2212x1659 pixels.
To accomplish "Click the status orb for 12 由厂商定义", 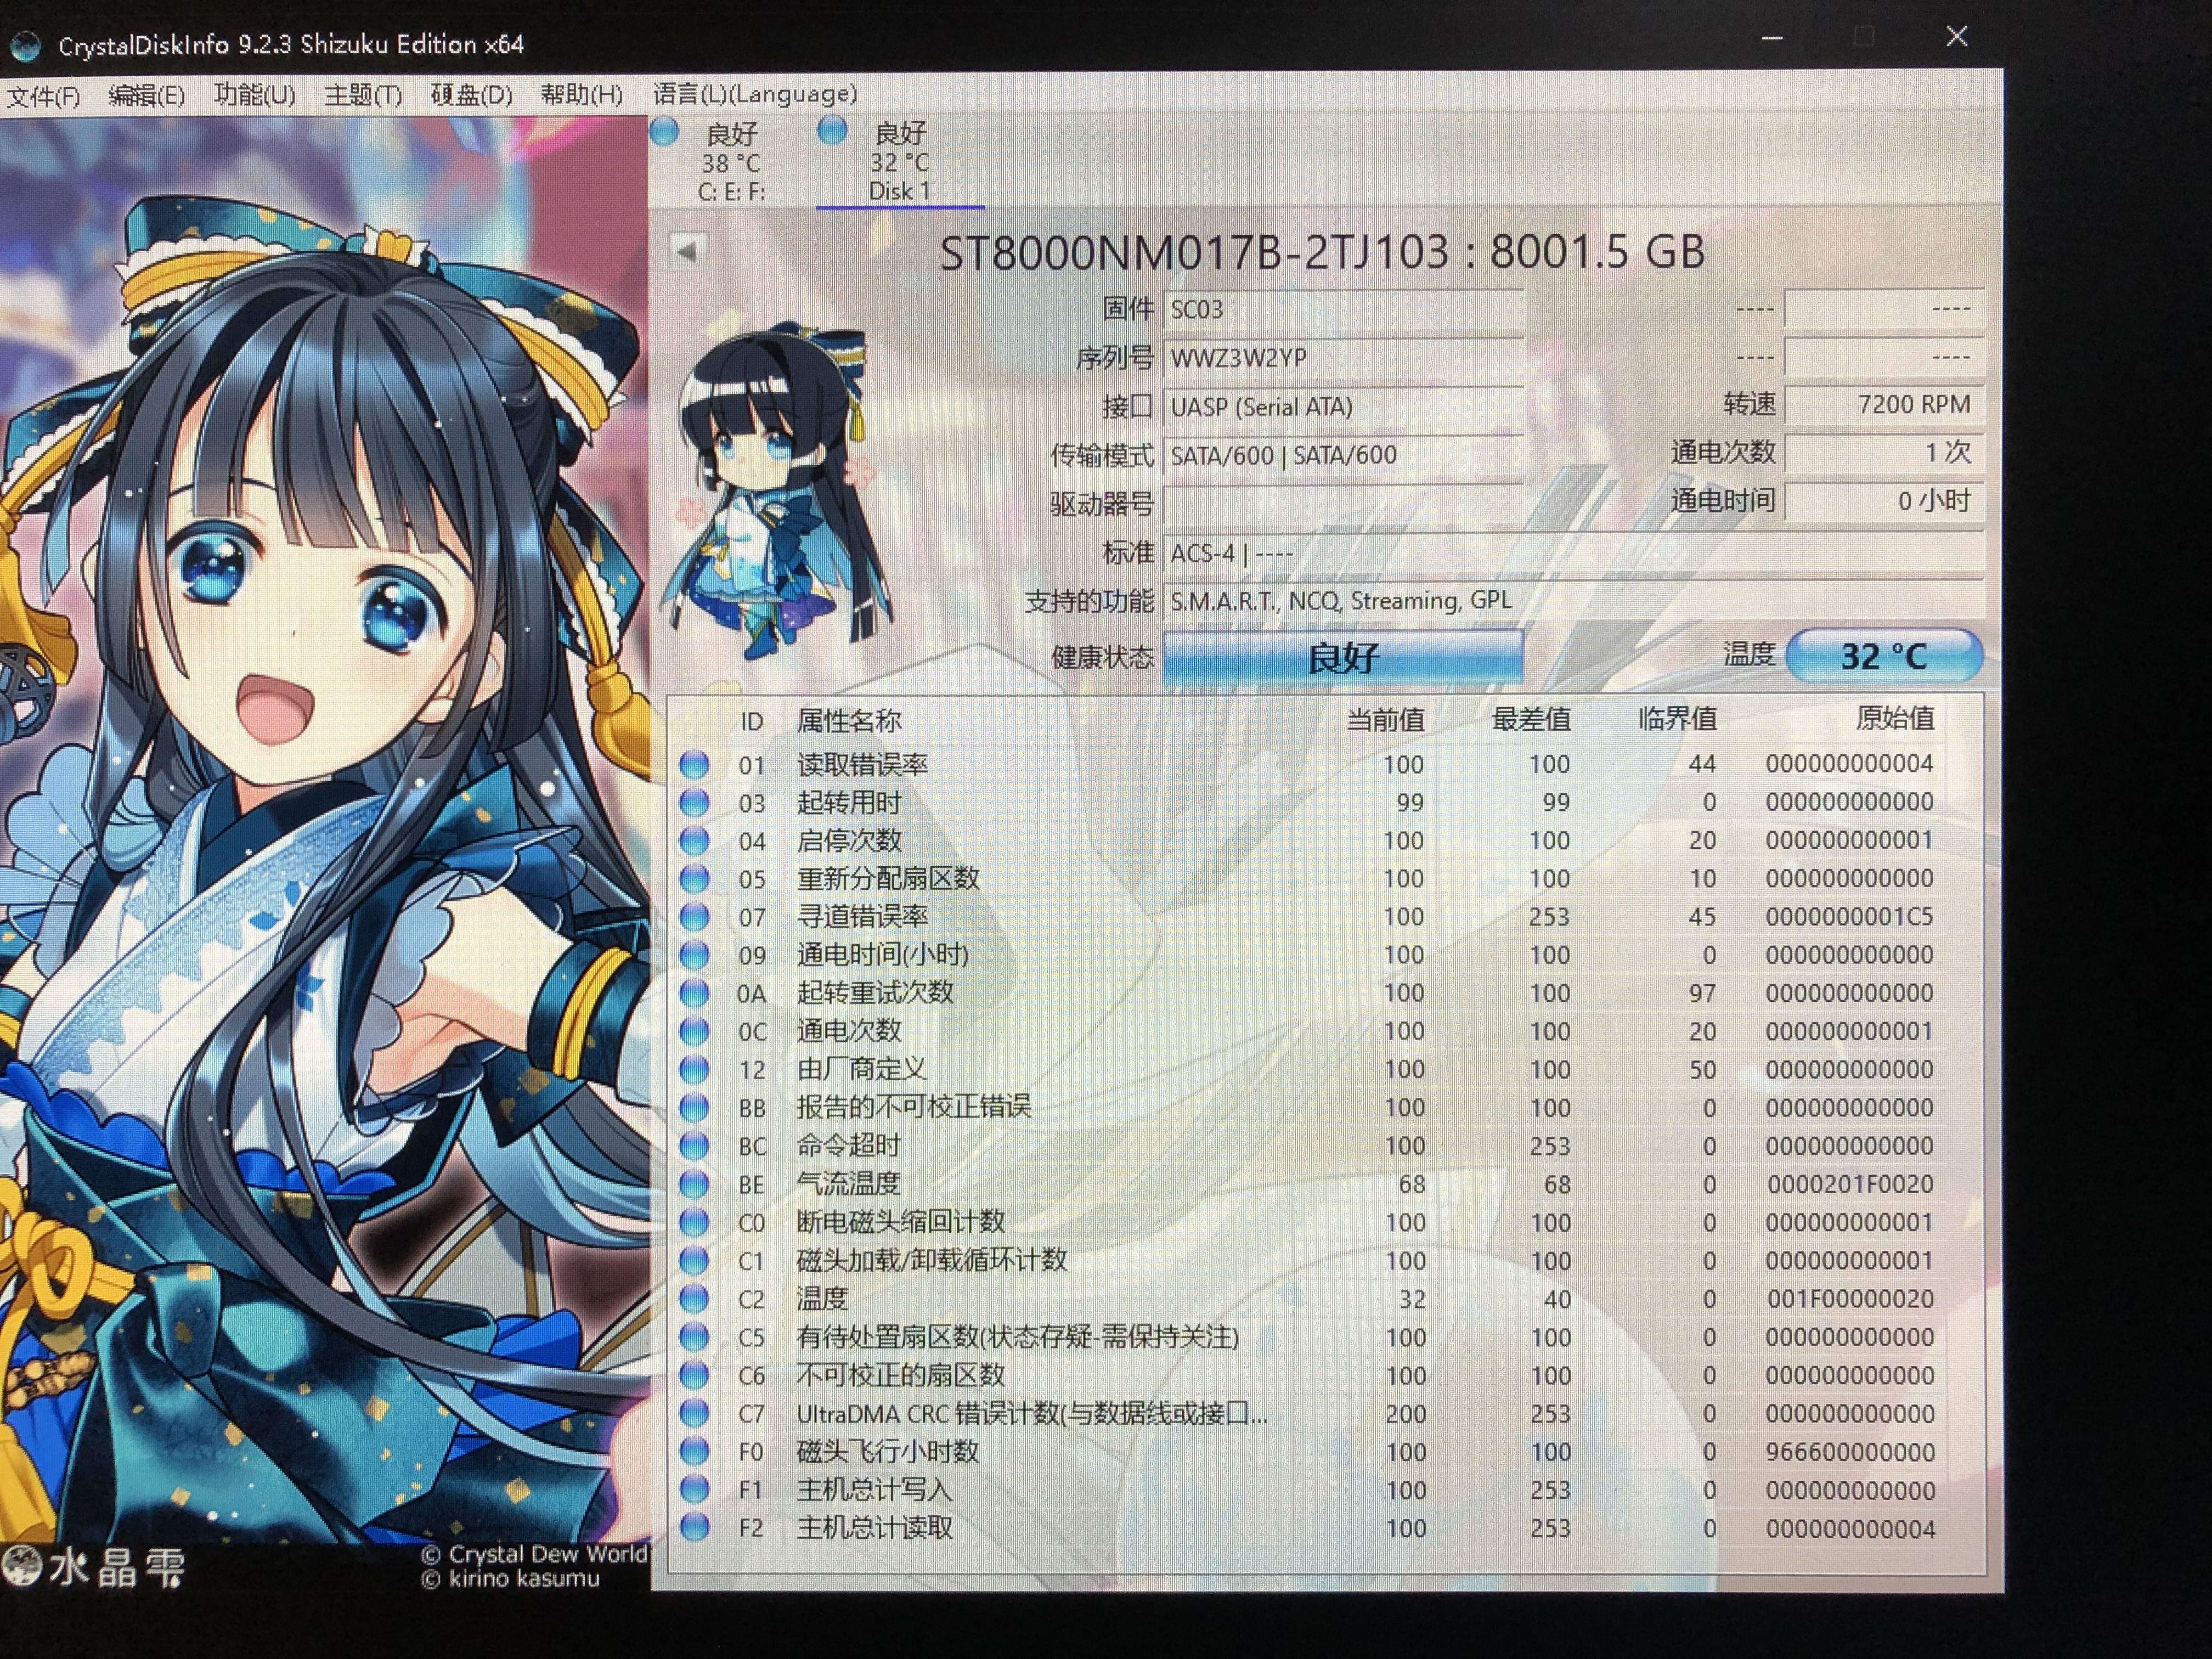I will coord(694,1069).
